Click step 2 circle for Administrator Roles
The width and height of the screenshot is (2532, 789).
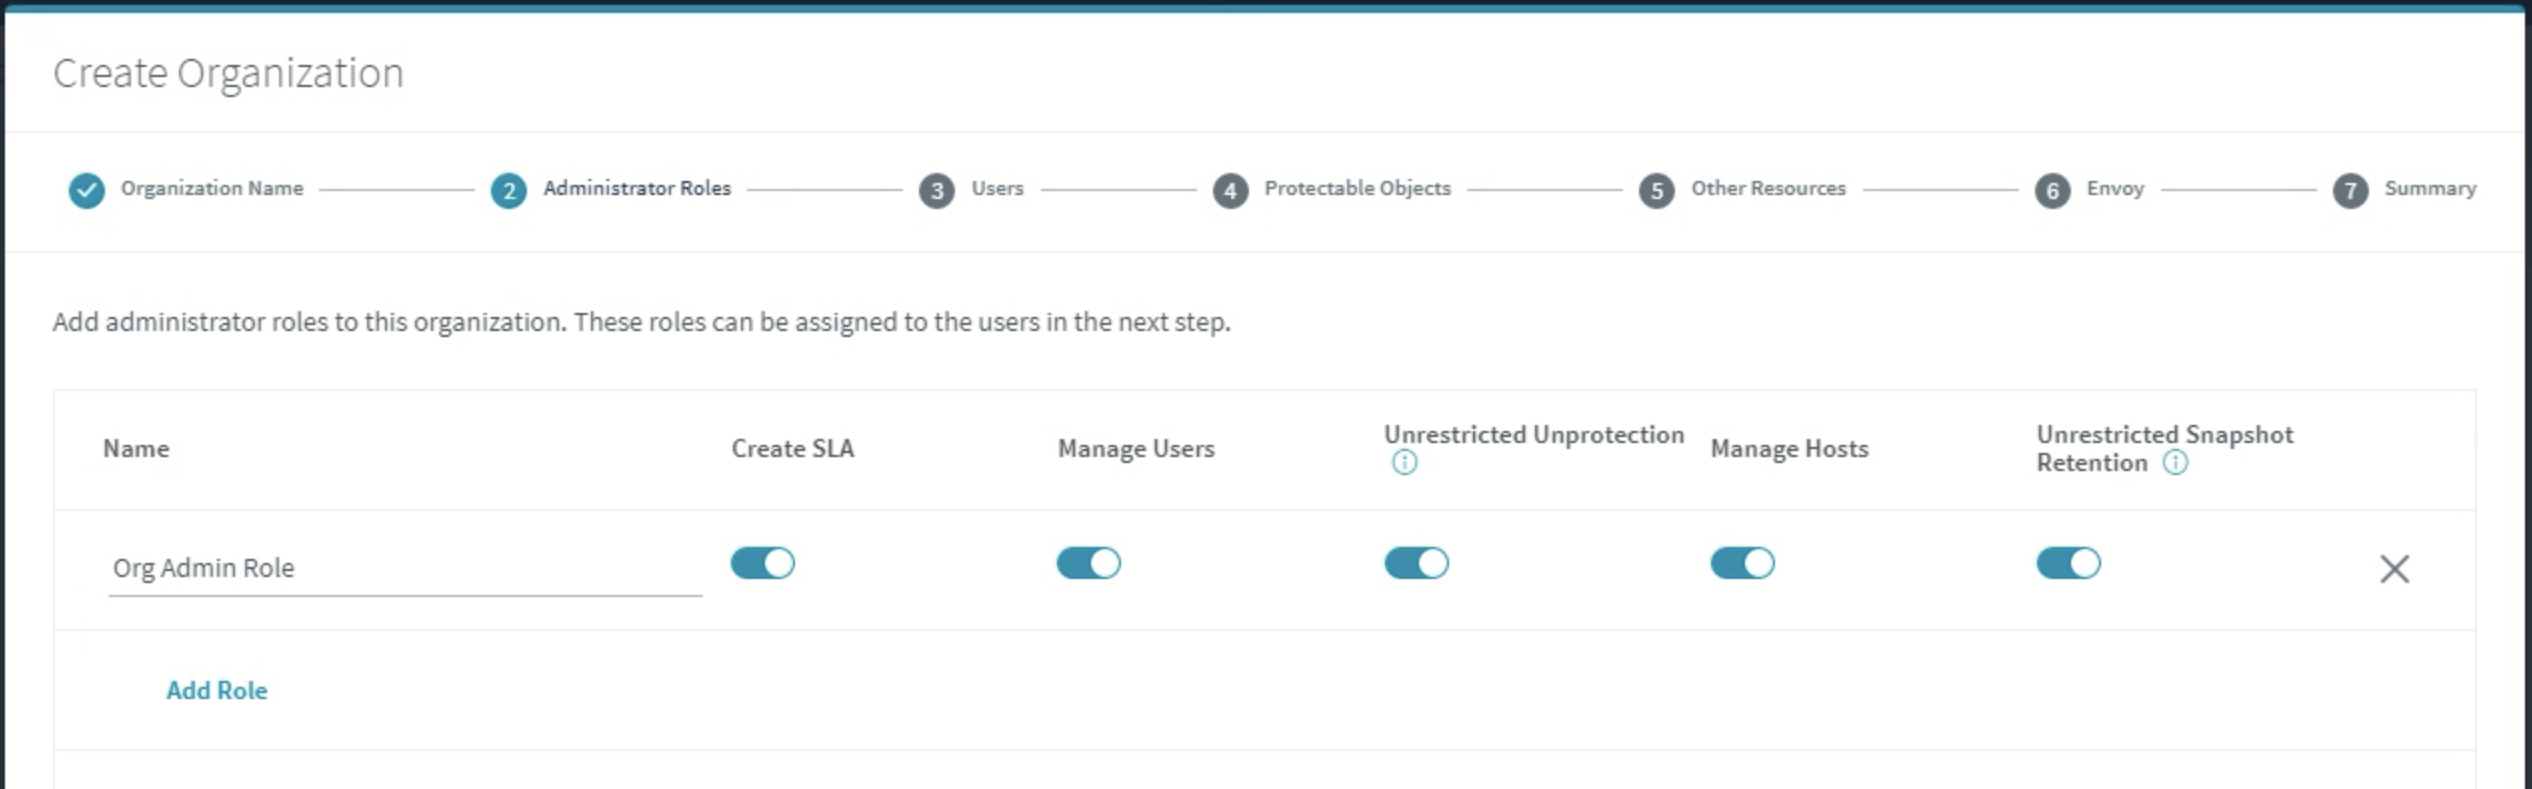point(509,190)
